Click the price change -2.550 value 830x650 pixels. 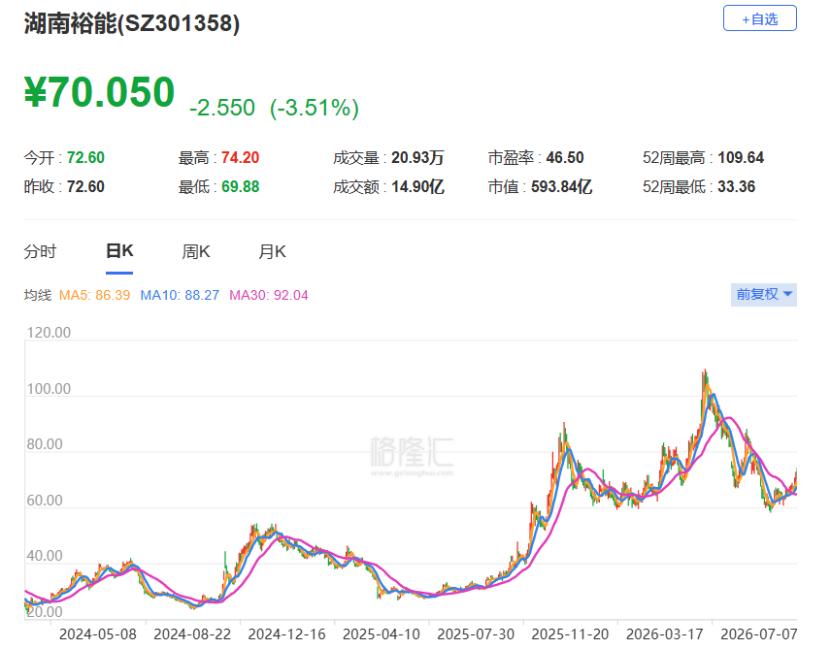tap(222, 107)
